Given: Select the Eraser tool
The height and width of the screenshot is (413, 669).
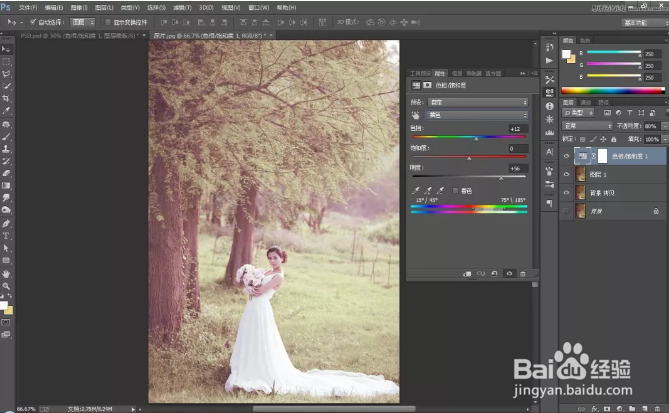Looking at the screenshot, I should pos(6,174).
